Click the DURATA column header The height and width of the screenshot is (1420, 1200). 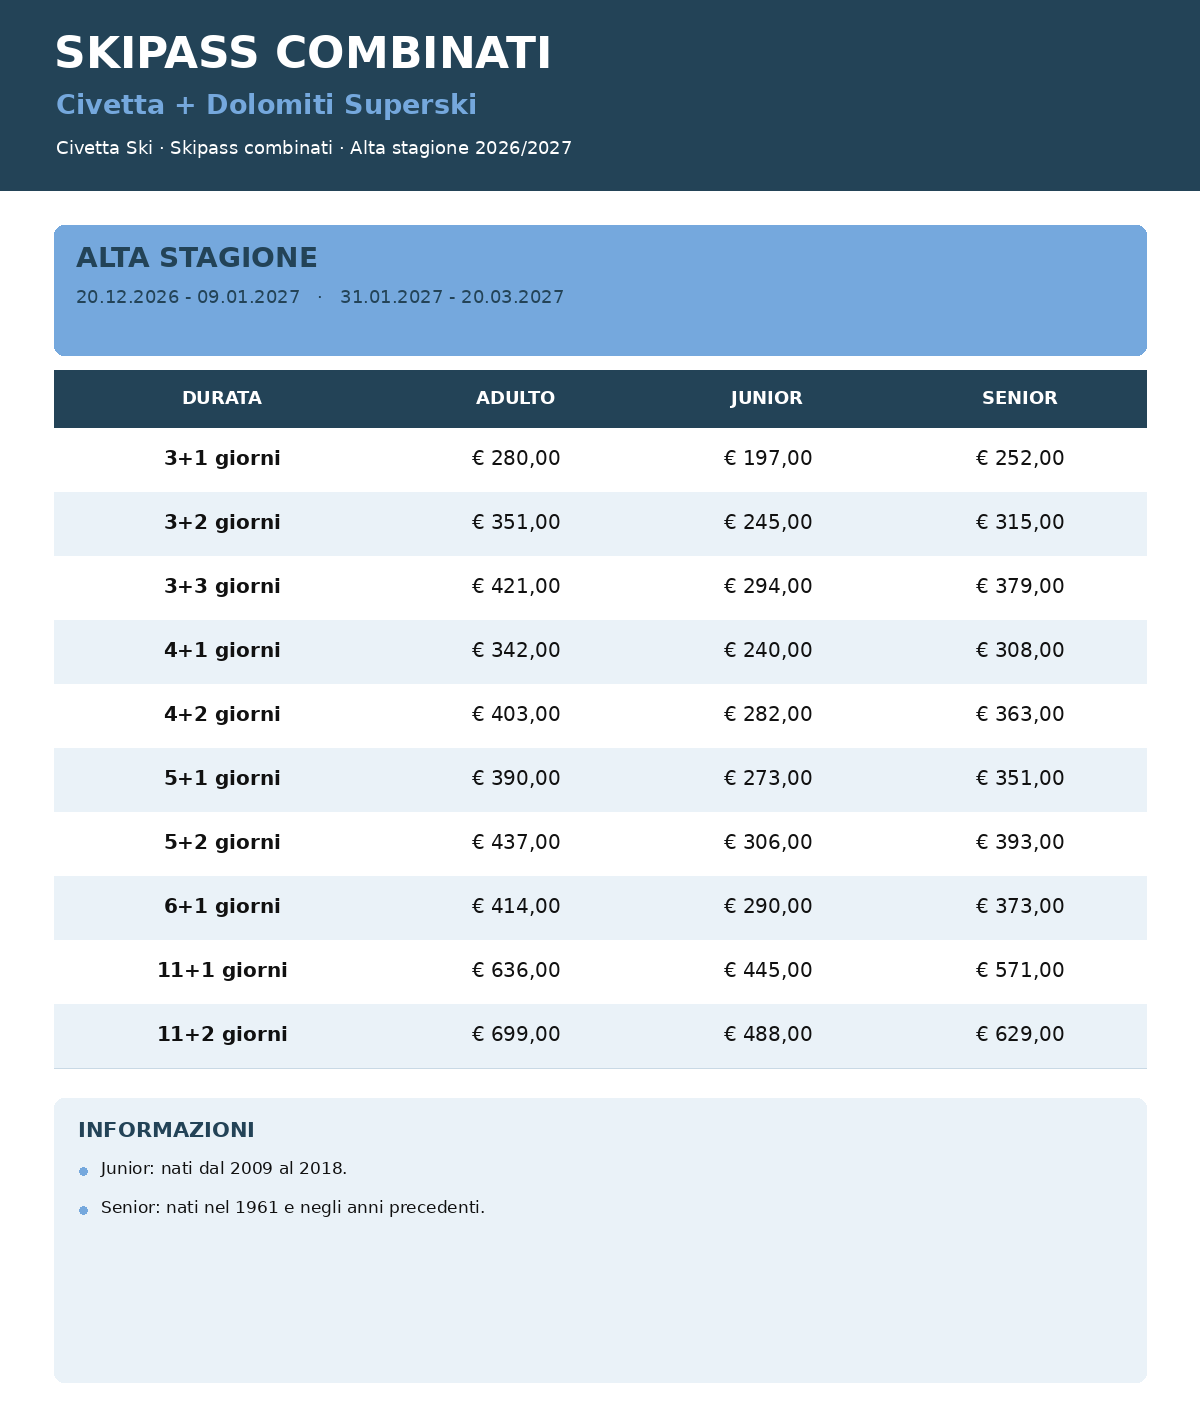(x=222, y=398)
